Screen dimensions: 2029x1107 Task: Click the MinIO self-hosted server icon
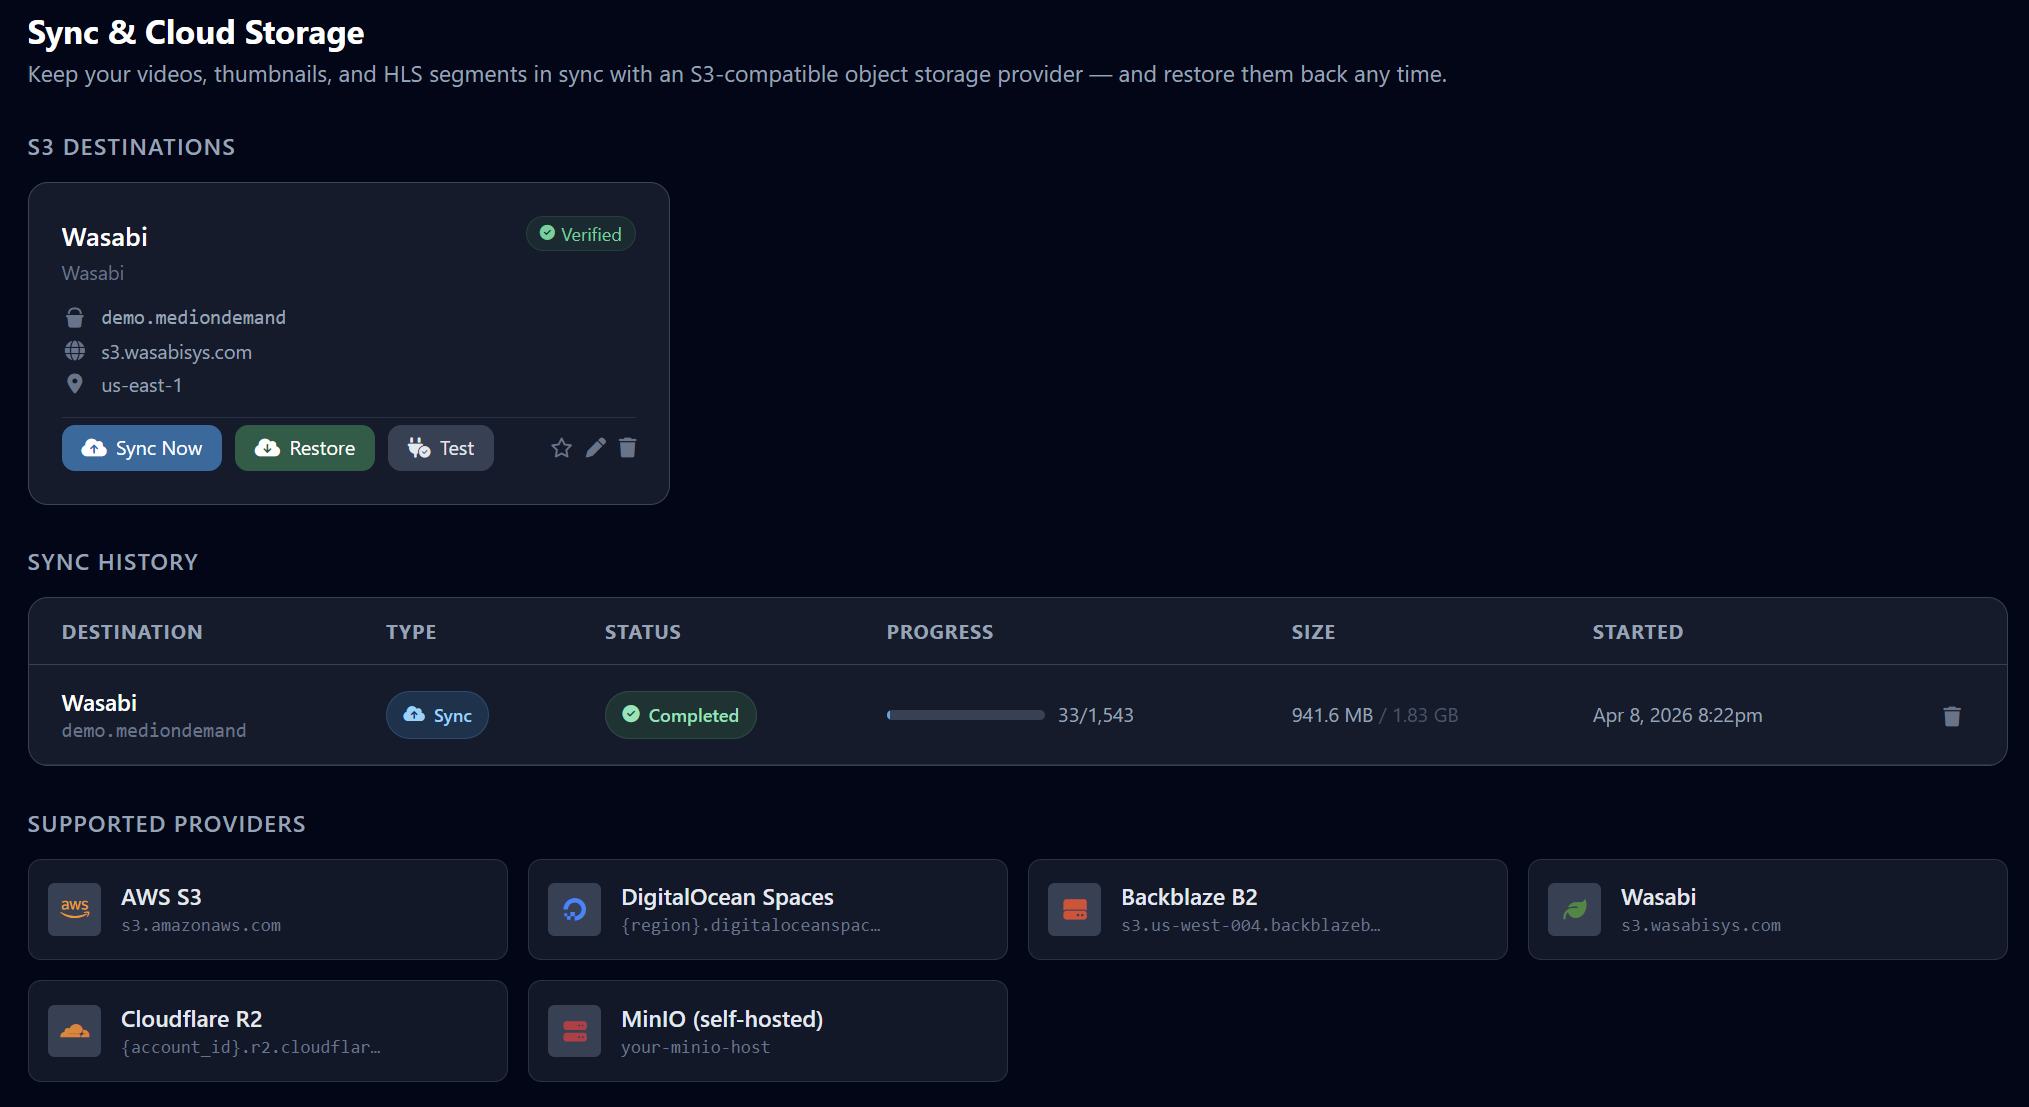click(575, 1031)
